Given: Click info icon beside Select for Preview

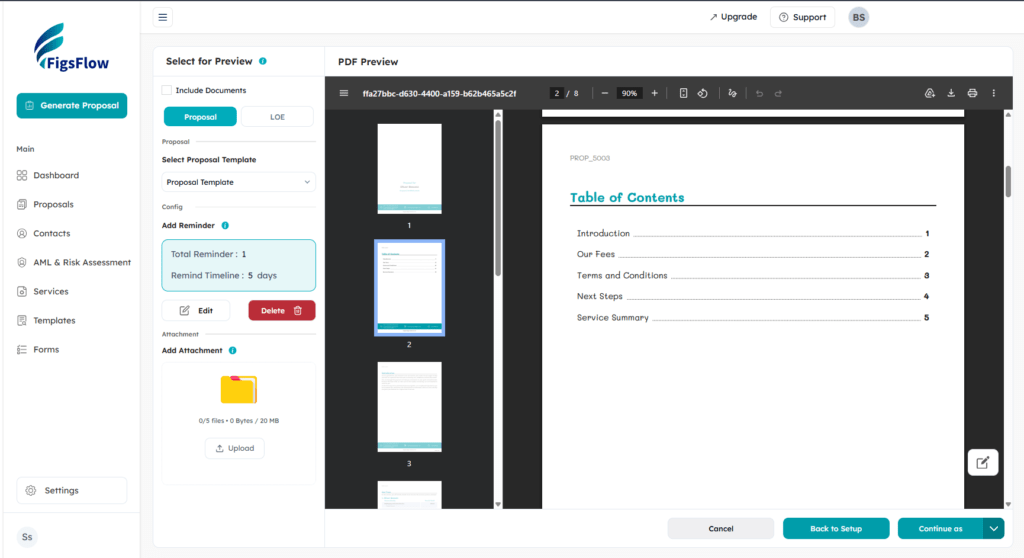Looking at the screenshot, I should pos(263,61).
